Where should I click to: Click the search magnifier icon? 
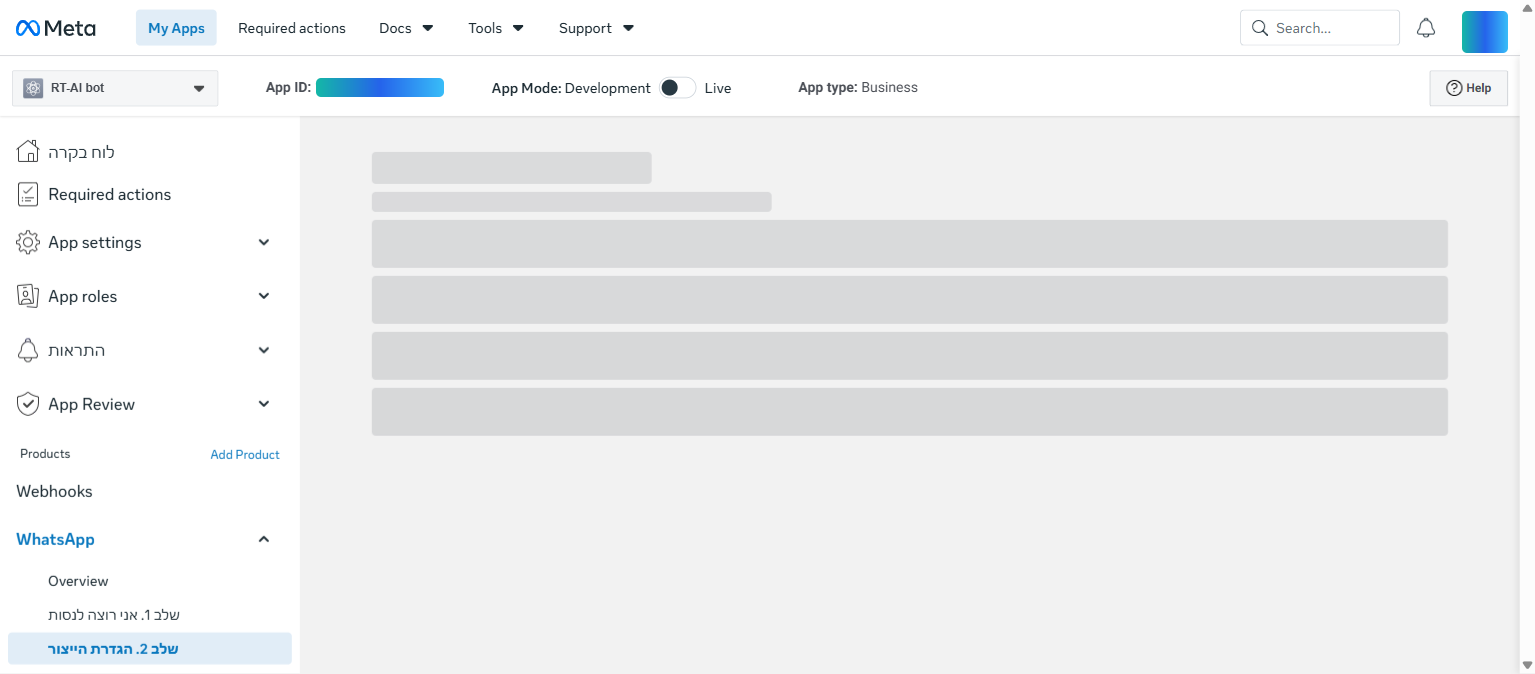1260,28
